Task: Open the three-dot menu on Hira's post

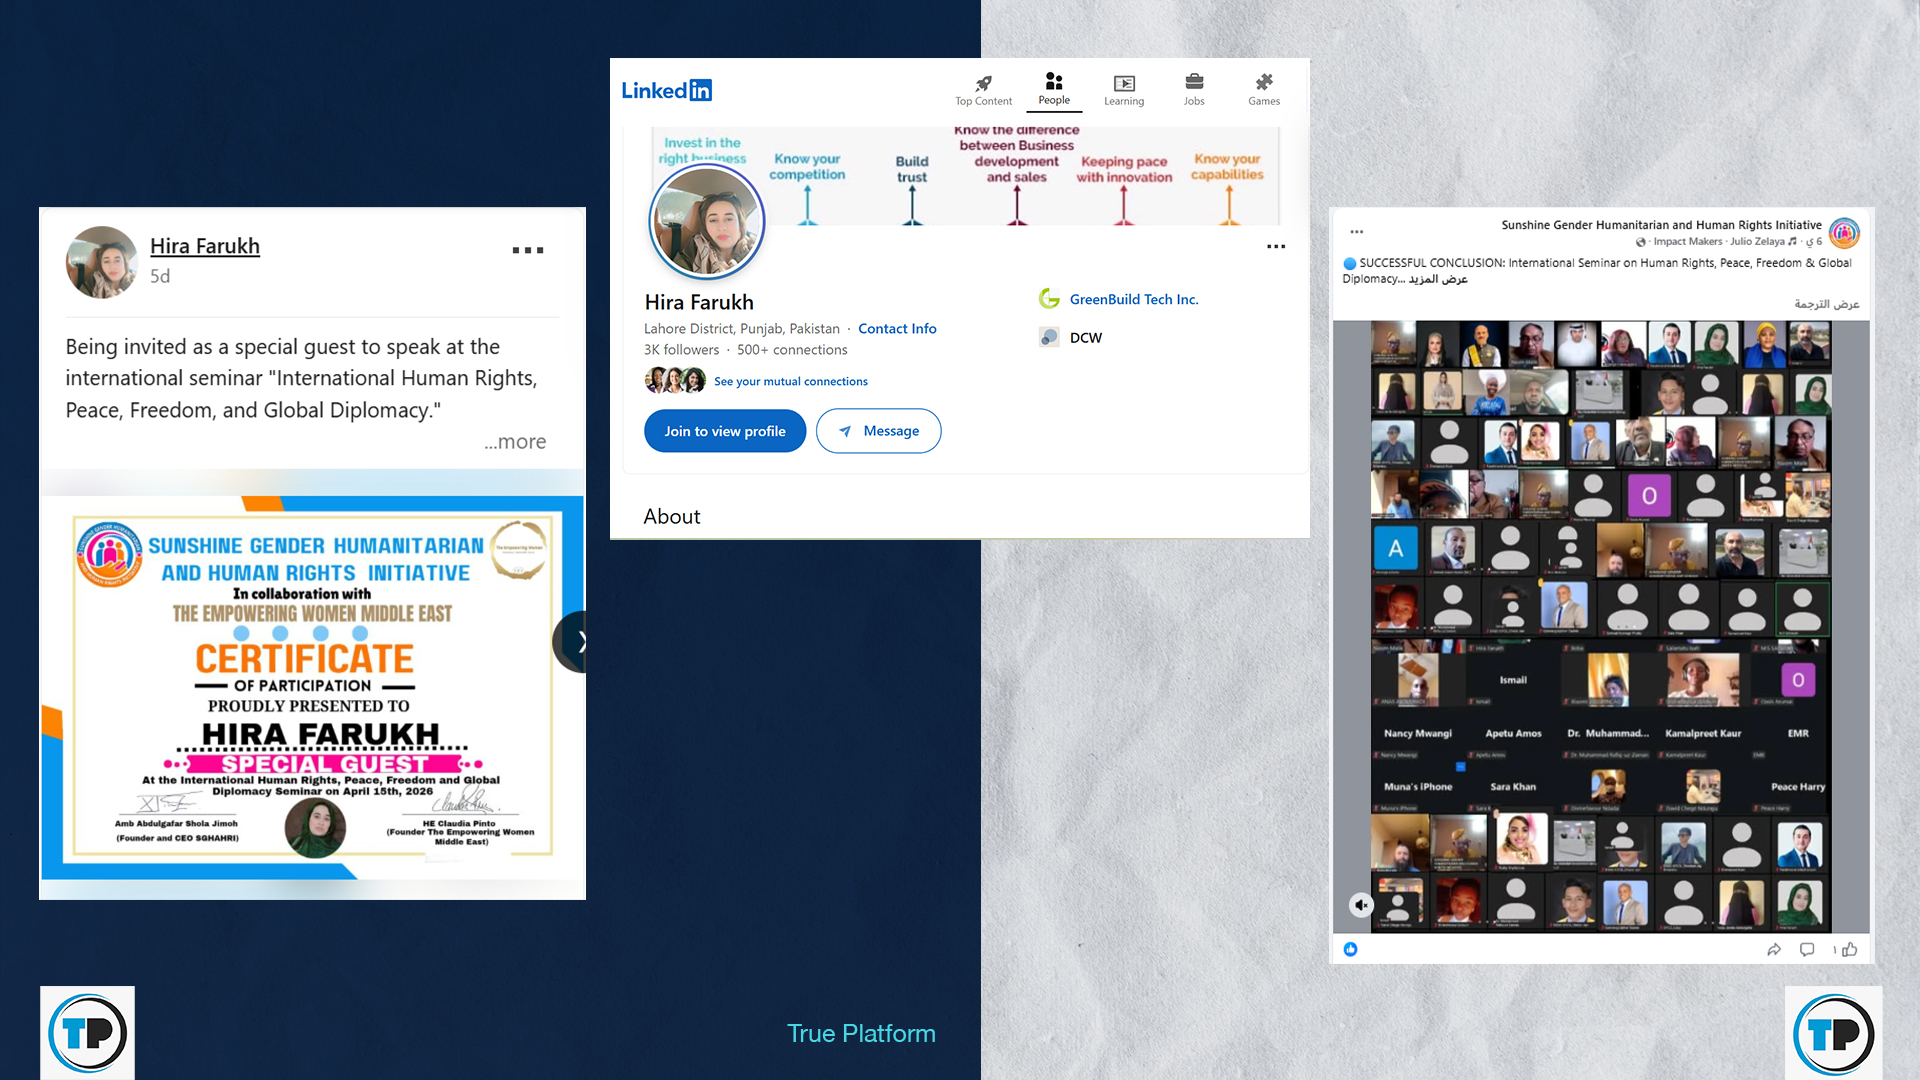Action: 528,250
